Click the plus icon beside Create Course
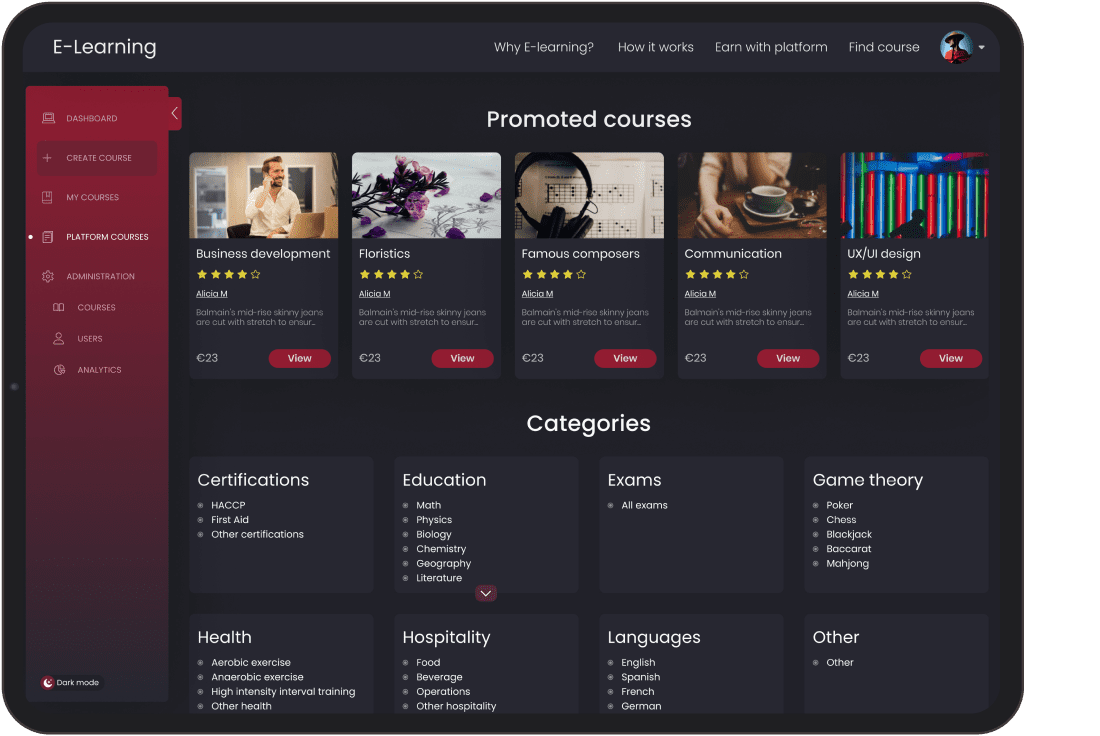Image resolution: width=1100 pixels, height=736 pixels. [48, 158]
